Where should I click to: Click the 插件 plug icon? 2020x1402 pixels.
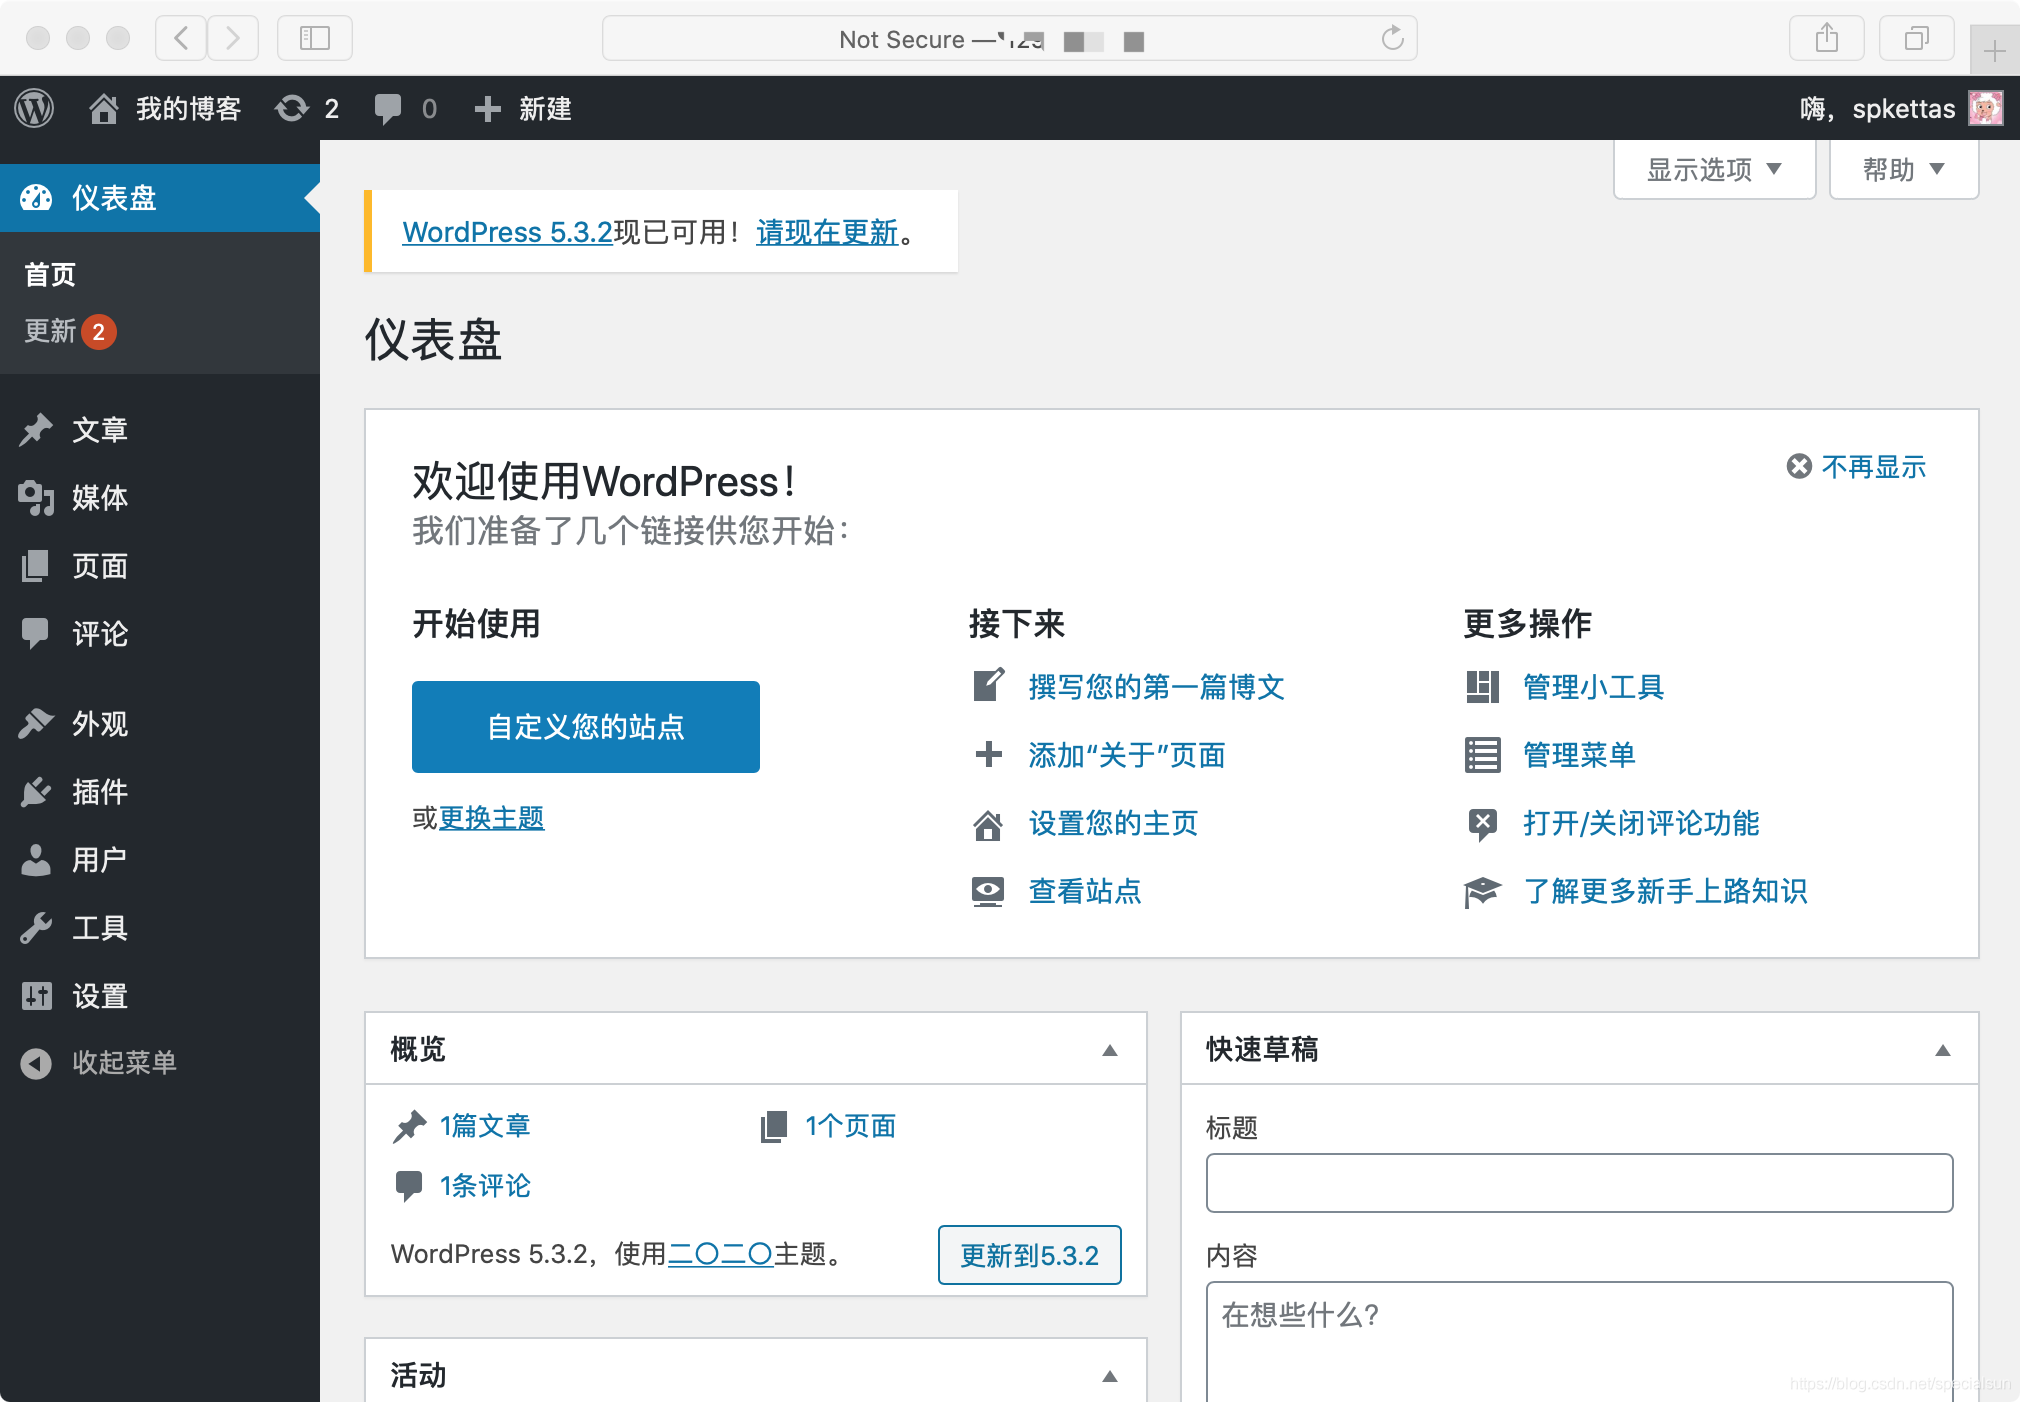click(36, 792)
